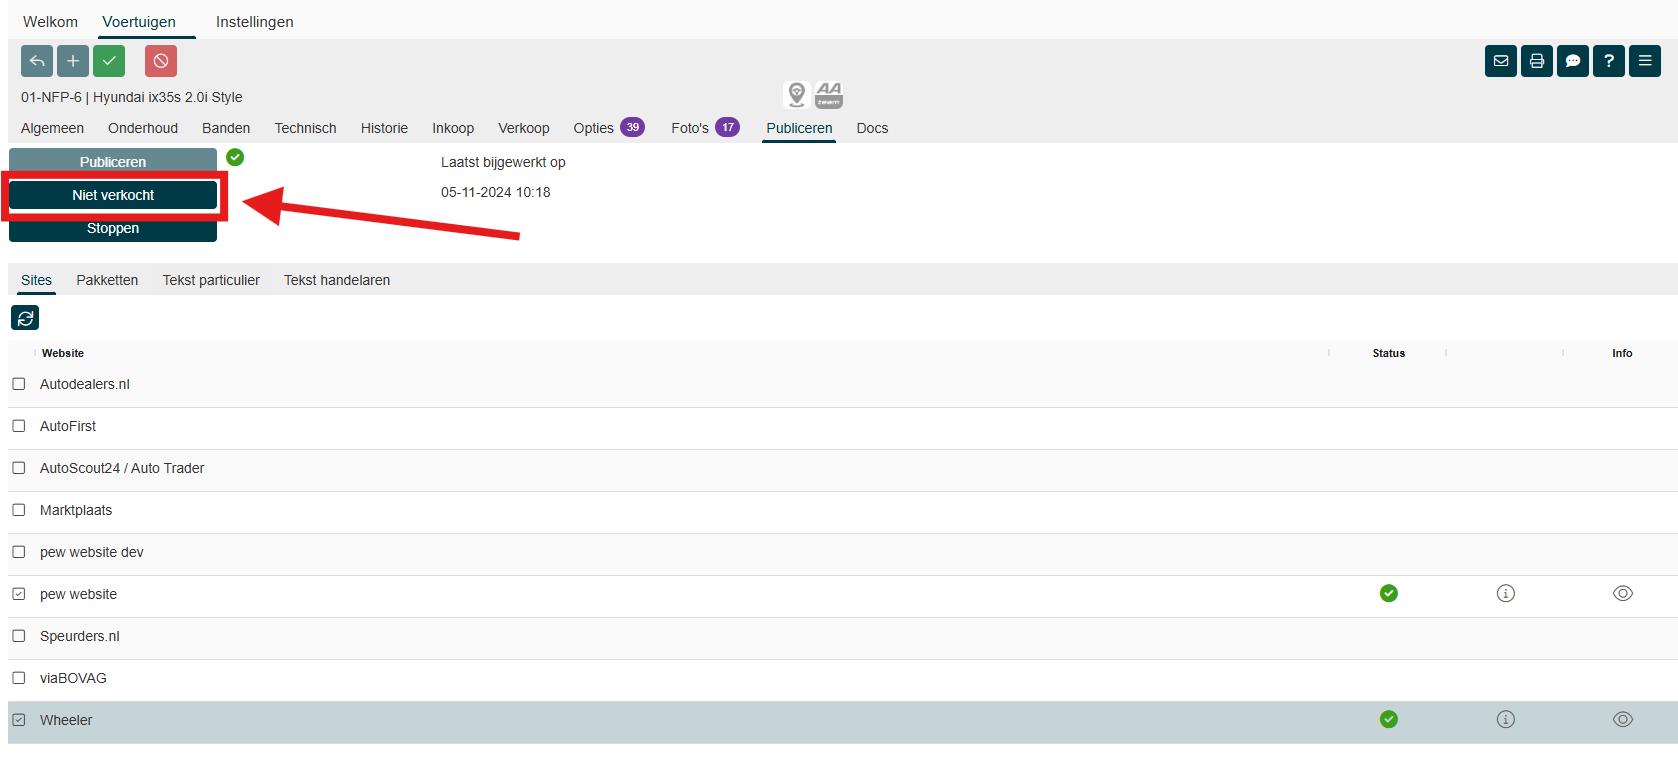
Task: Click the question mark help icon
Action: (x=1609, y=61)
